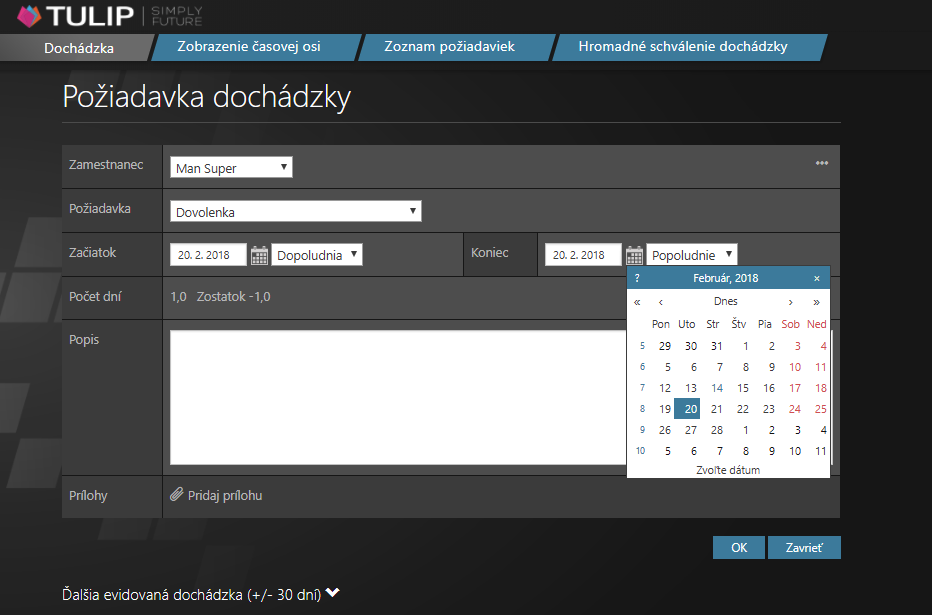Go to next month in calendar
This screenshot has width=932, height=615.
(x=791, y=301)
